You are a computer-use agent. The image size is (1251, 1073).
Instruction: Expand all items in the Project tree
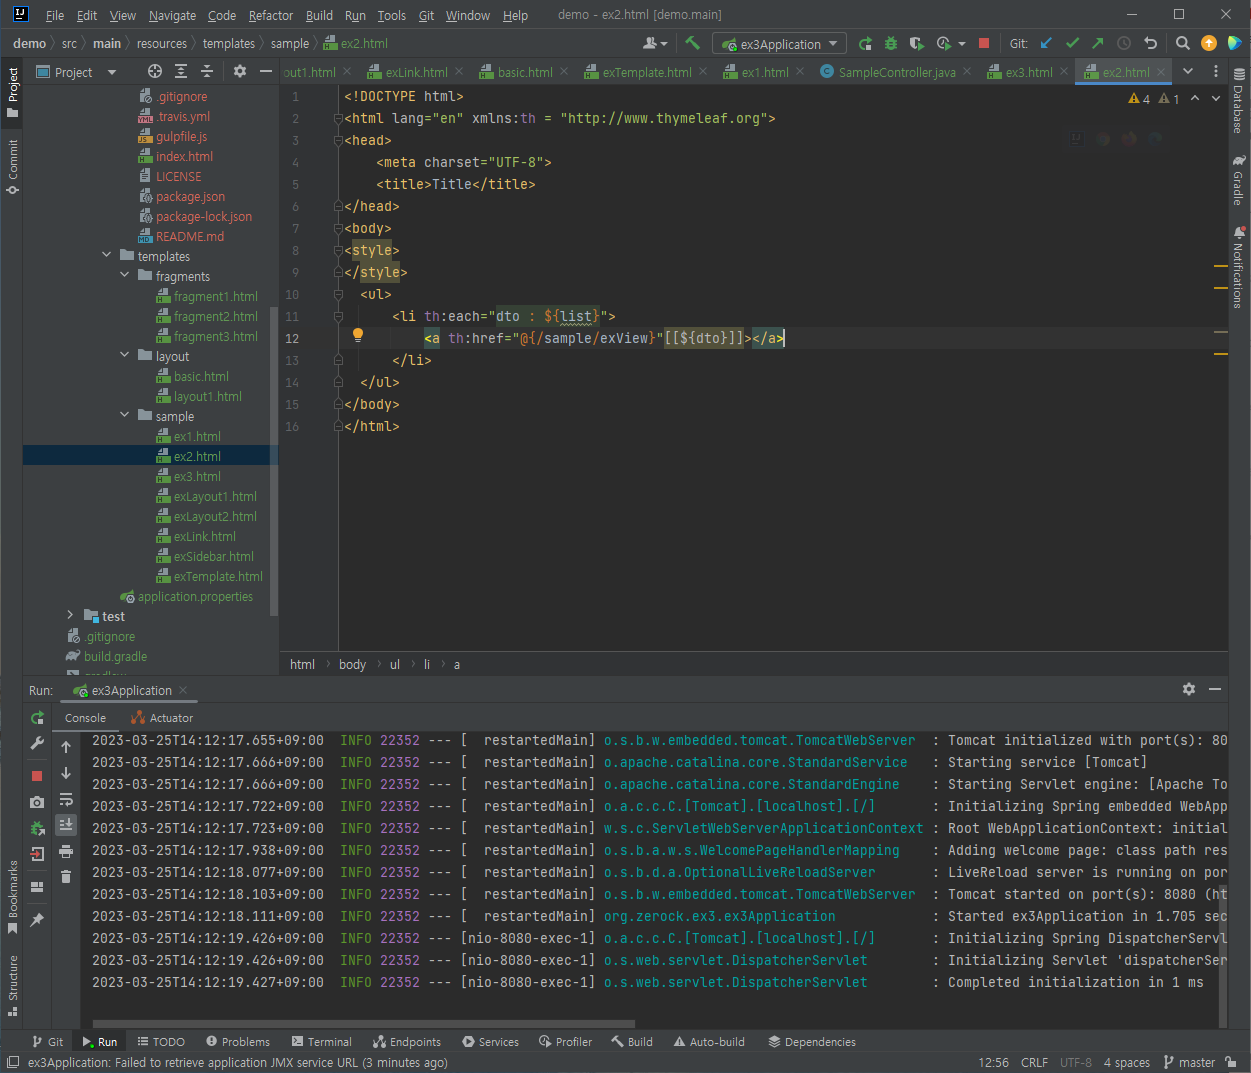(x=181, y=71)
